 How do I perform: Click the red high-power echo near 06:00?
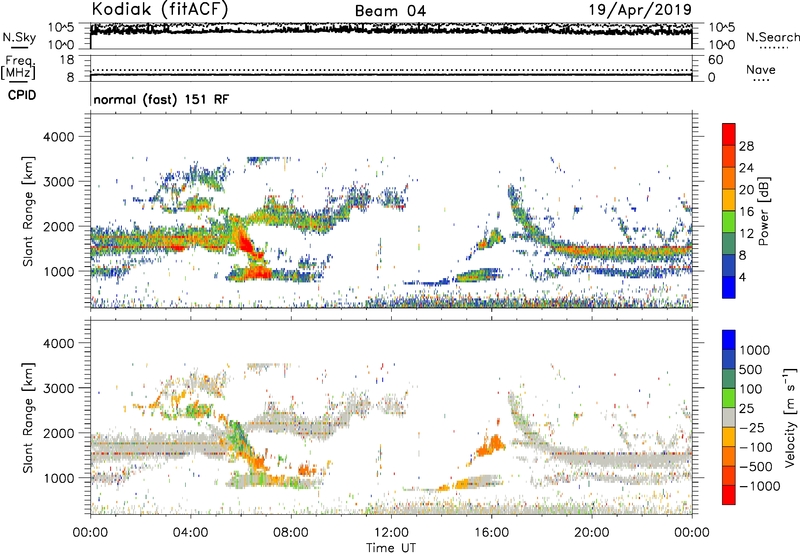coord(247,245)
